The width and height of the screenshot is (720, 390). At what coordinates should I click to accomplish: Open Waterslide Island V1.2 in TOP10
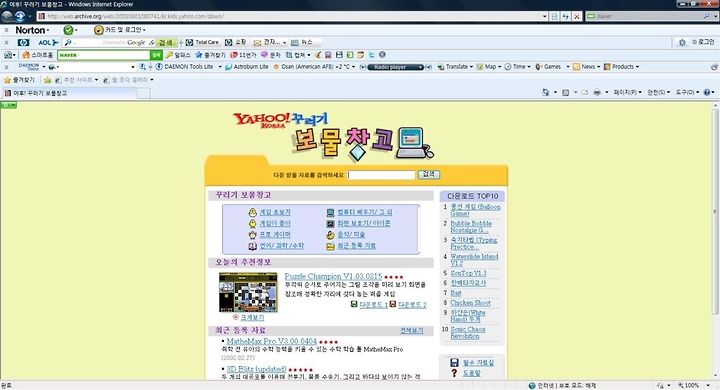pyautogui.click(x=474, y=260)
